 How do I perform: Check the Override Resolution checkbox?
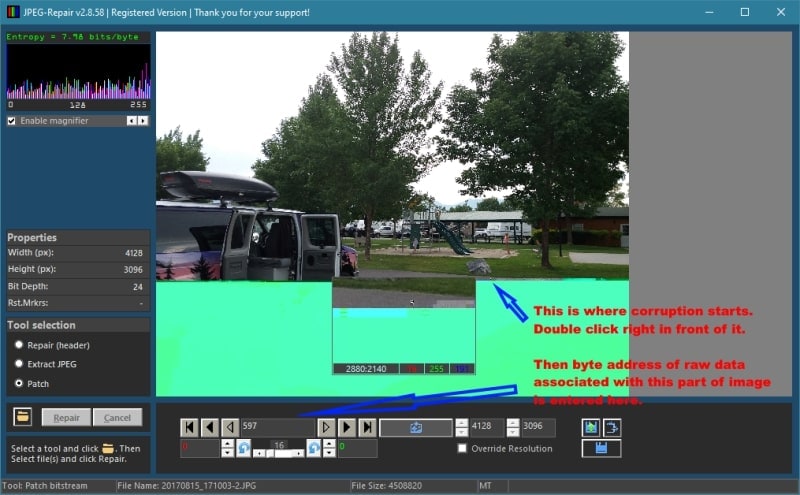pos(462,448)
